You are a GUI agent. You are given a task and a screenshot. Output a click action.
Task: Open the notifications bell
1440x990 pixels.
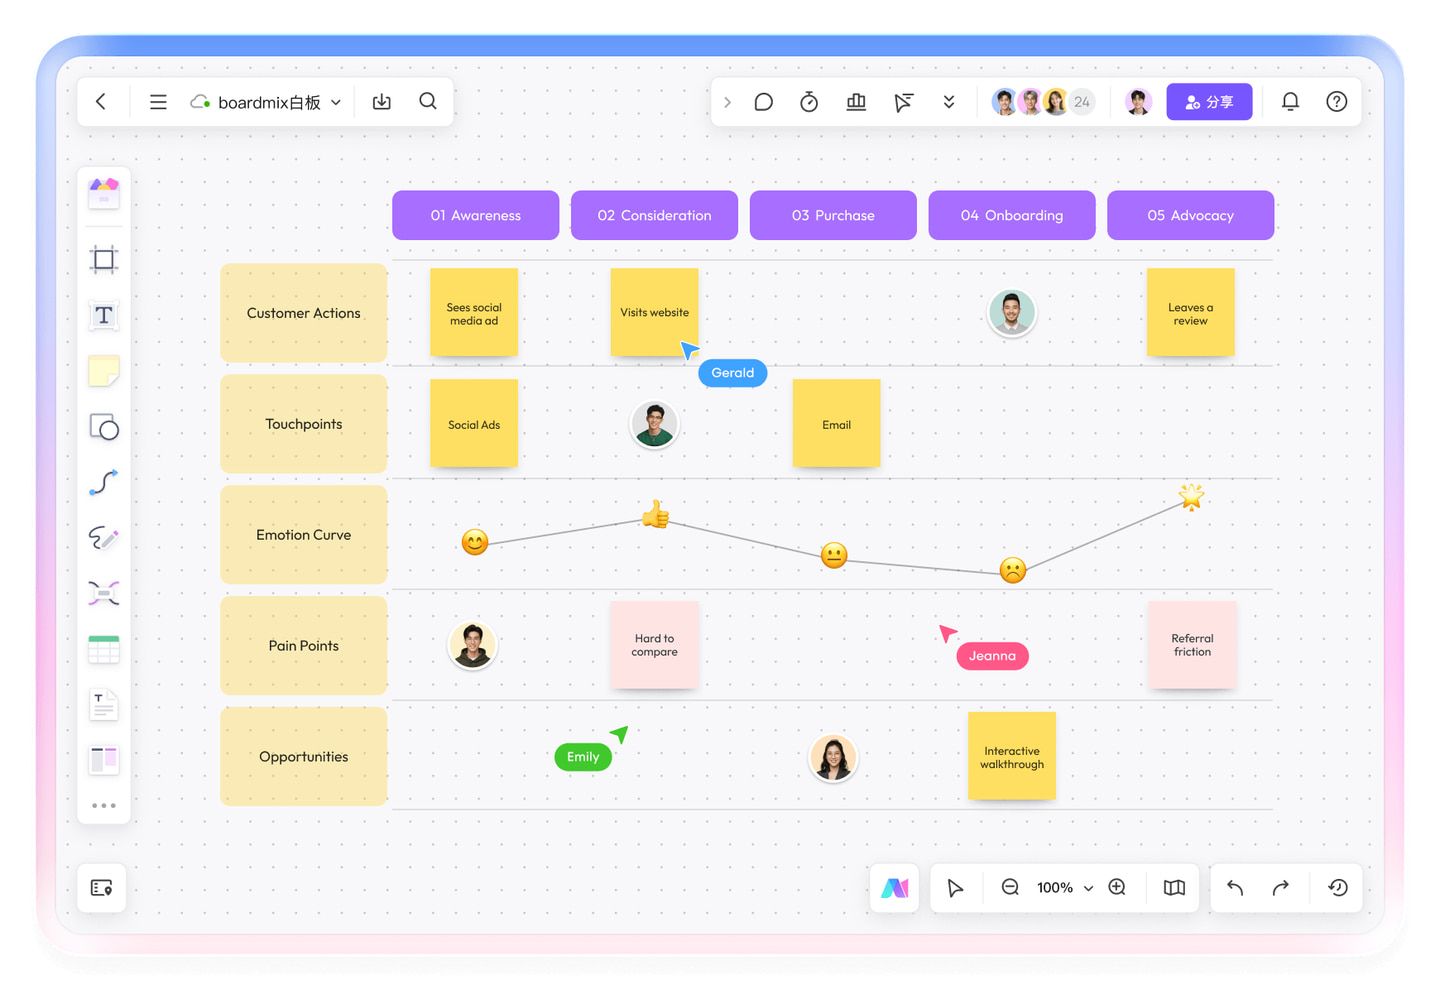pos(1290,102)
